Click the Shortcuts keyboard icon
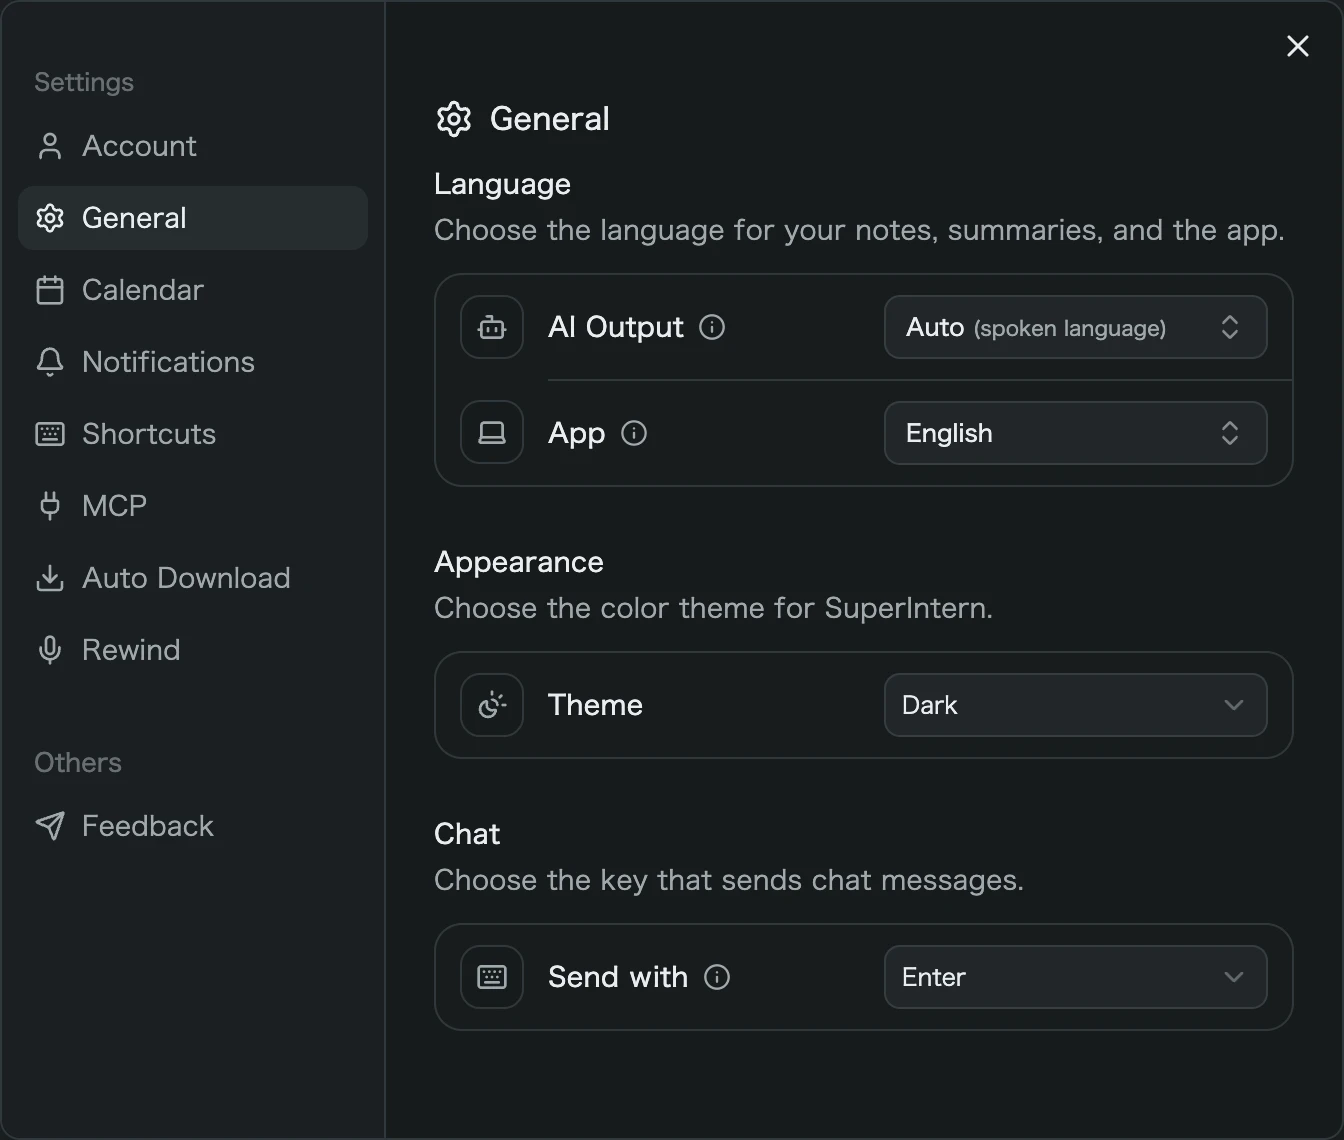This screenshot has width=1344, height=1140. (49, 434)
